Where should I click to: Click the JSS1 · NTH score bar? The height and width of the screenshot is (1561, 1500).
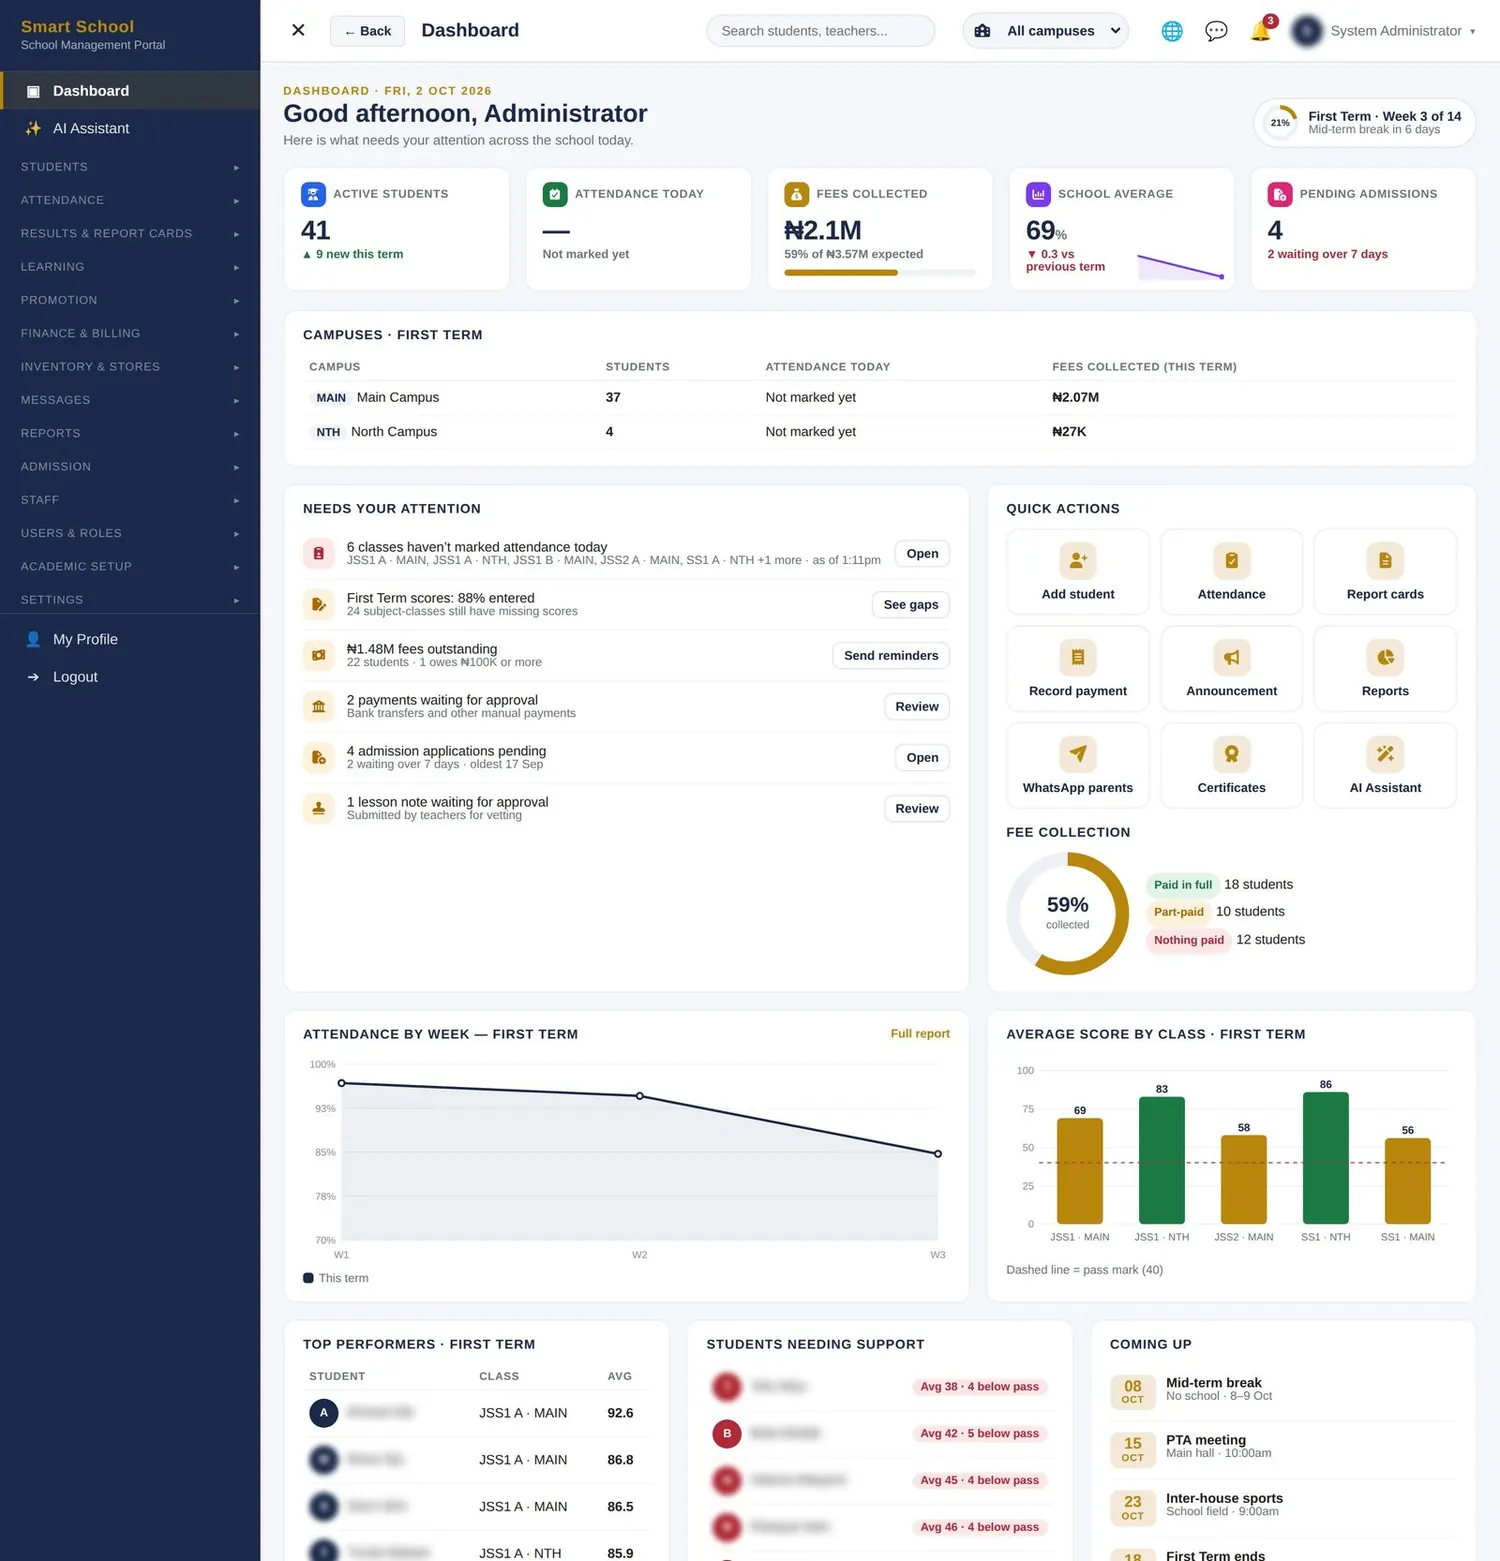(1162, 1160)
